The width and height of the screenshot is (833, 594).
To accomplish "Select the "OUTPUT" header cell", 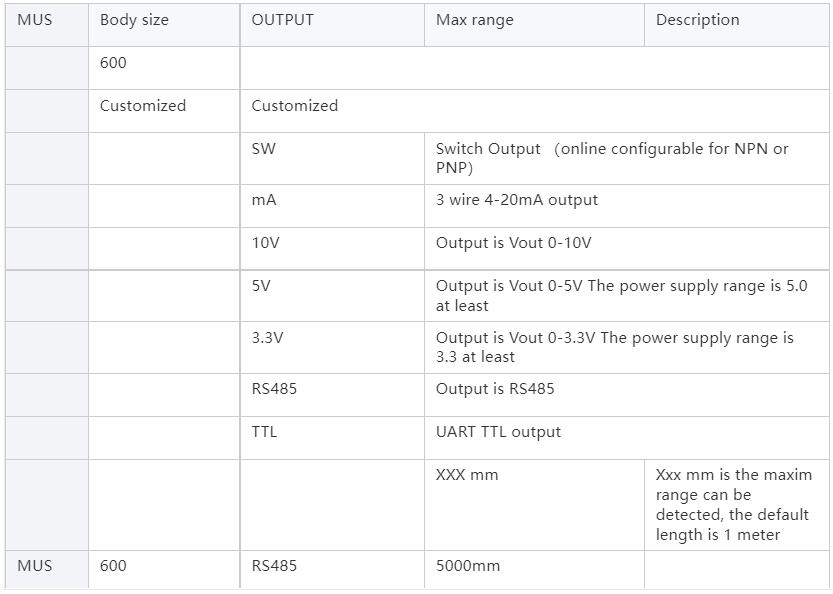I will point(282,20).
